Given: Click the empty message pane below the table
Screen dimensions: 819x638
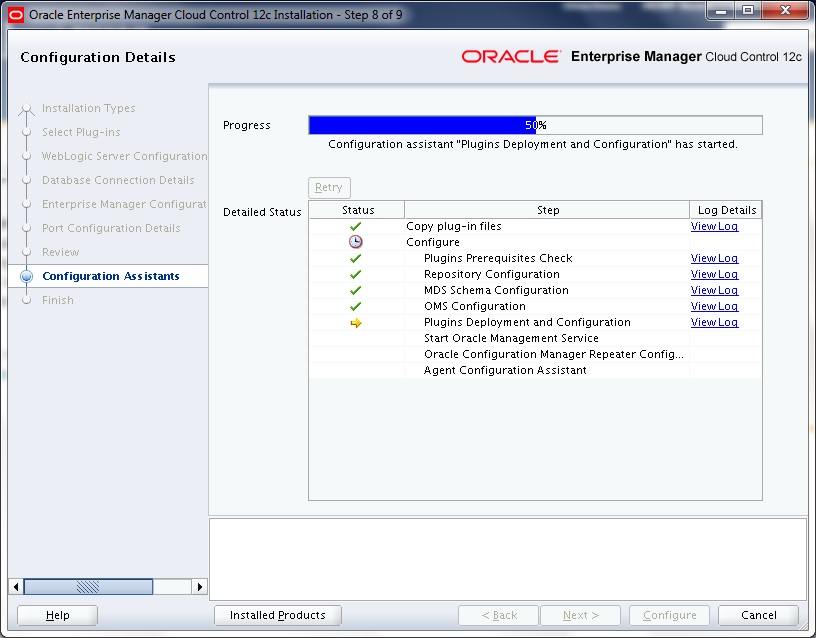Looking at the screenshot, I should point(508,559).
